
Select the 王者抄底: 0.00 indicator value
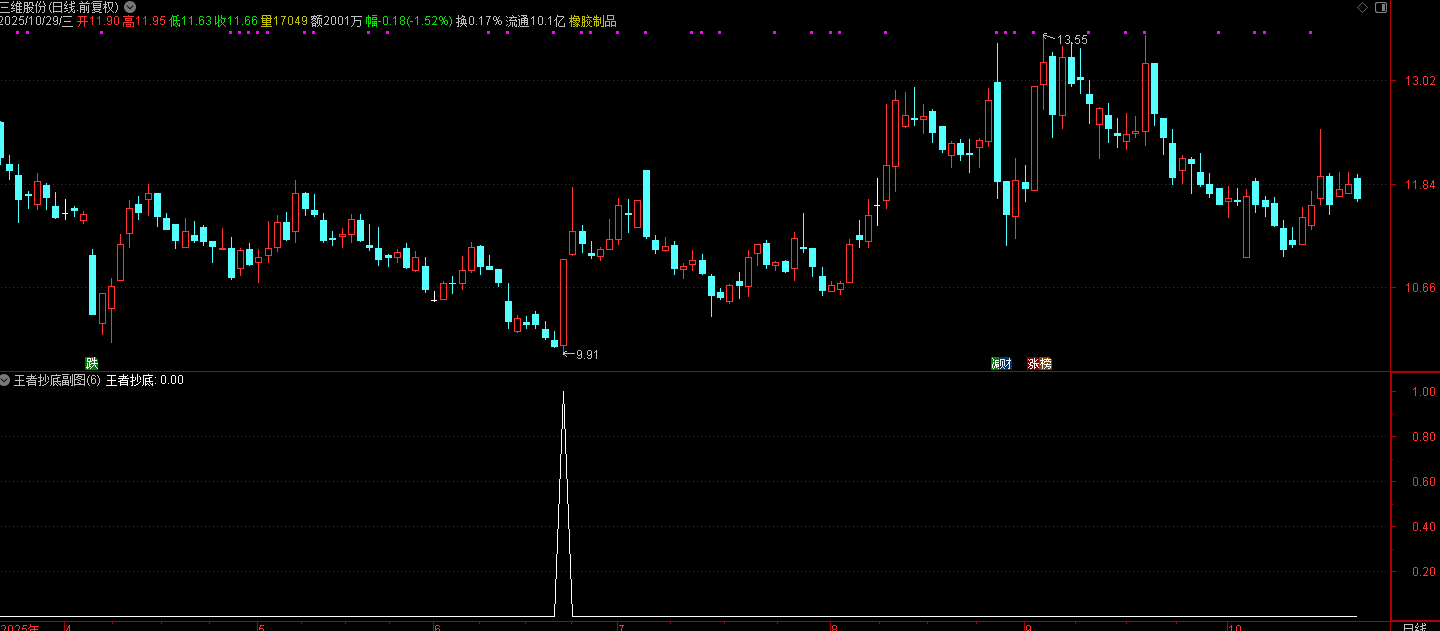[144, 380]
